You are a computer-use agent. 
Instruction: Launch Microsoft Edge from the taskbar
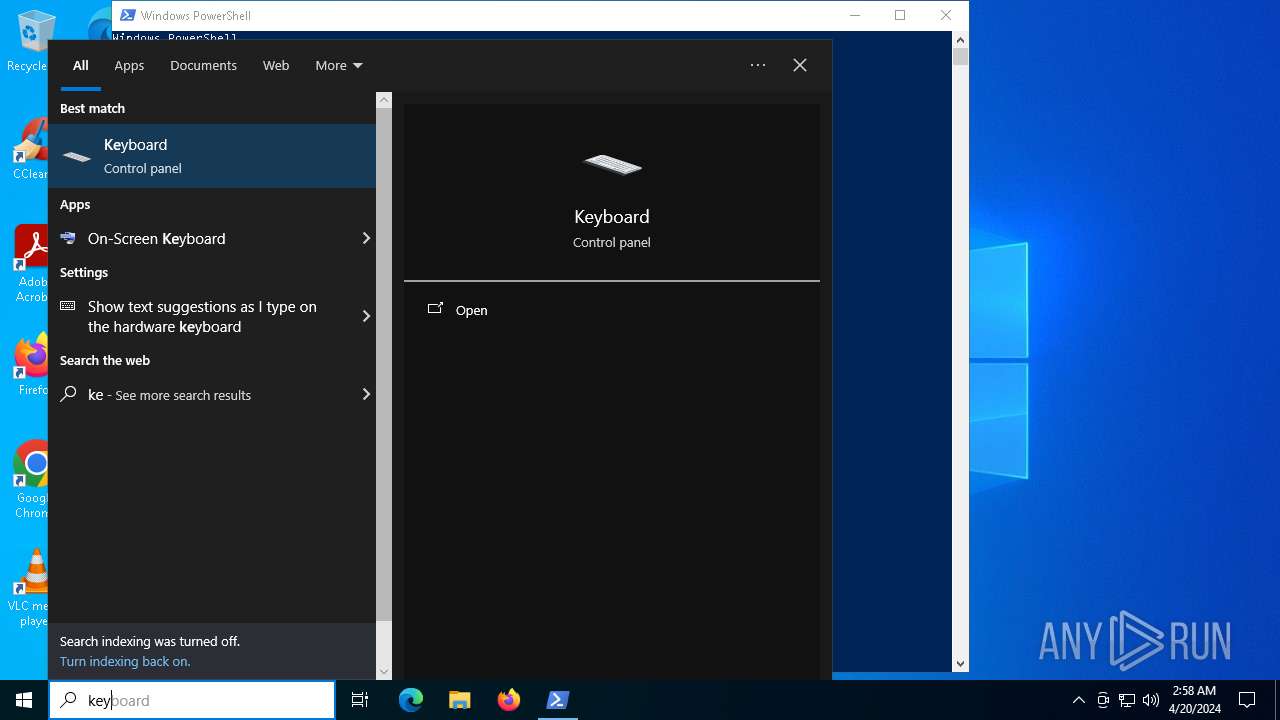point(411,700)
